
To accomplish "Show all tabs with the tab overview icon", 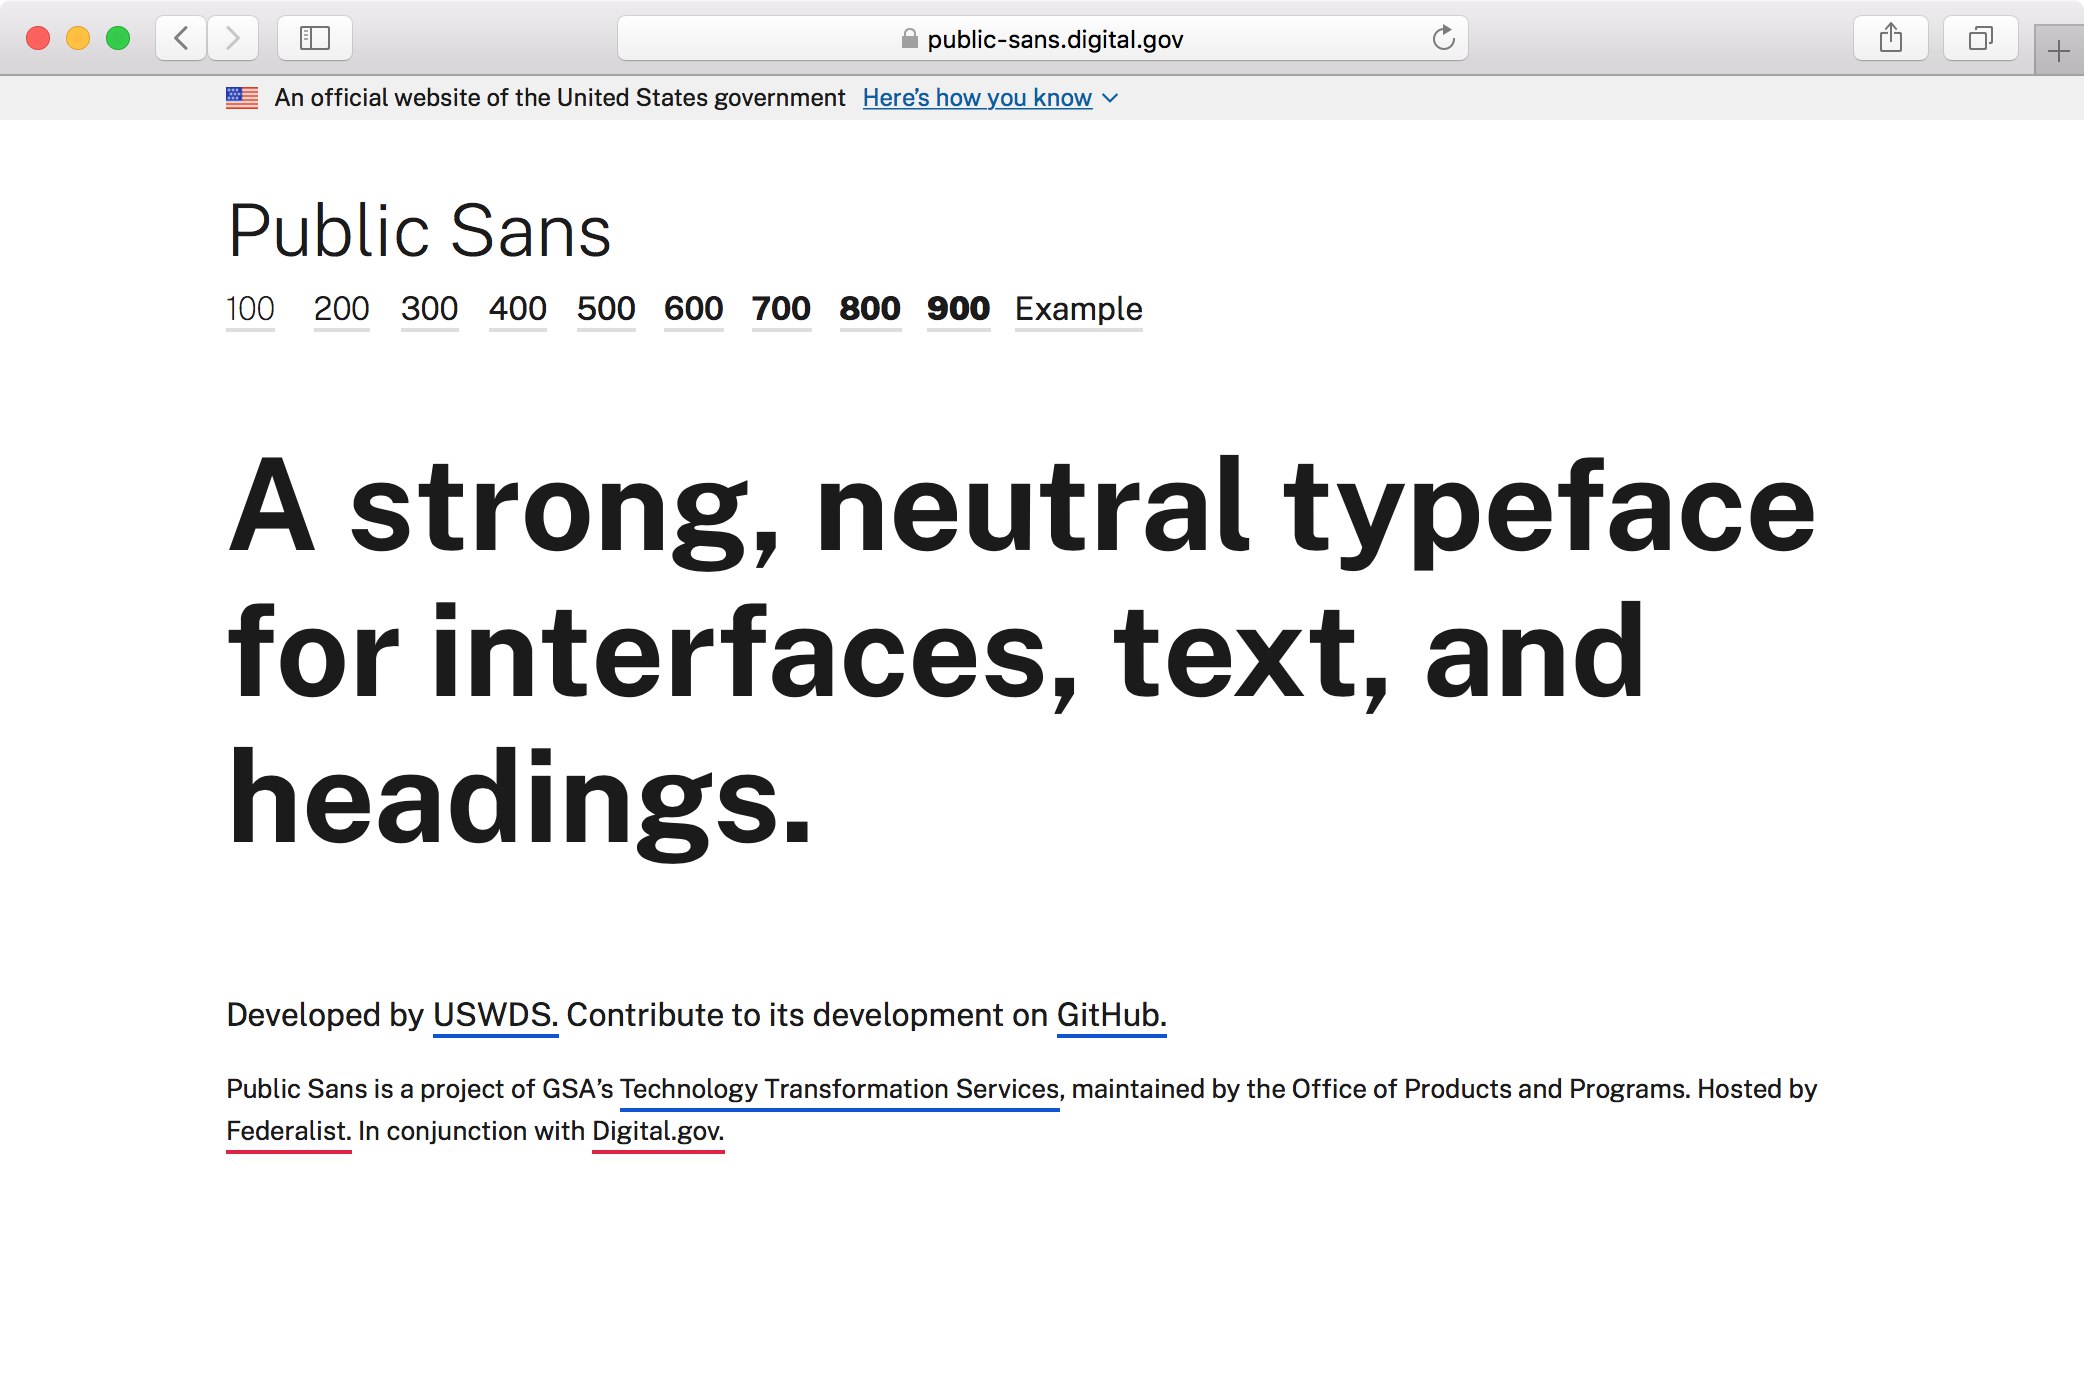I will (x=1980, y=38).
